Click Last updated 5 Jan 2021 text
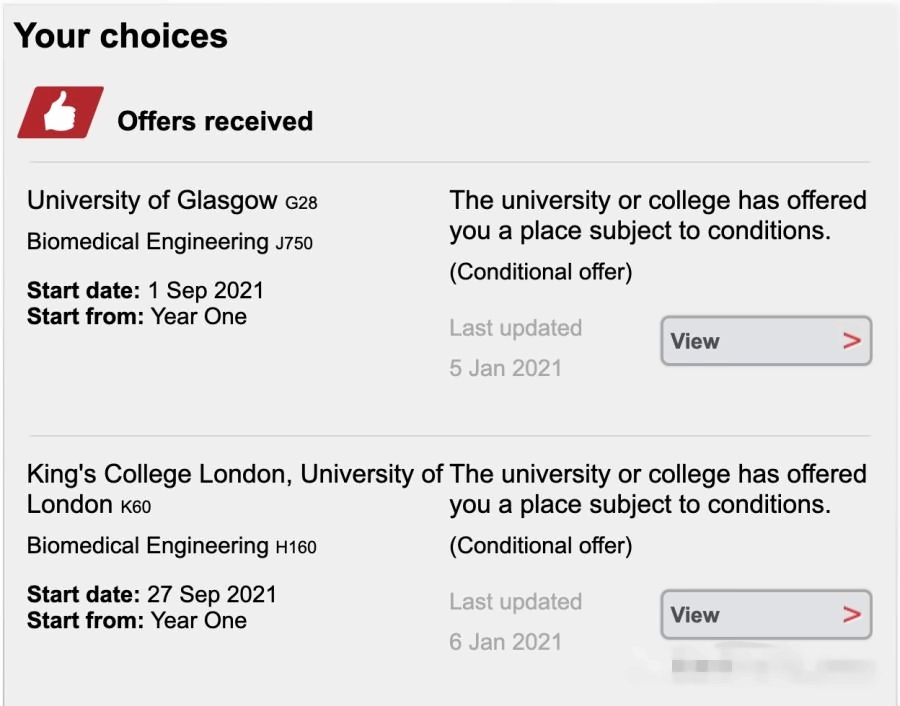900x706 pixels. pyautogui.click(x=515, y=348)
